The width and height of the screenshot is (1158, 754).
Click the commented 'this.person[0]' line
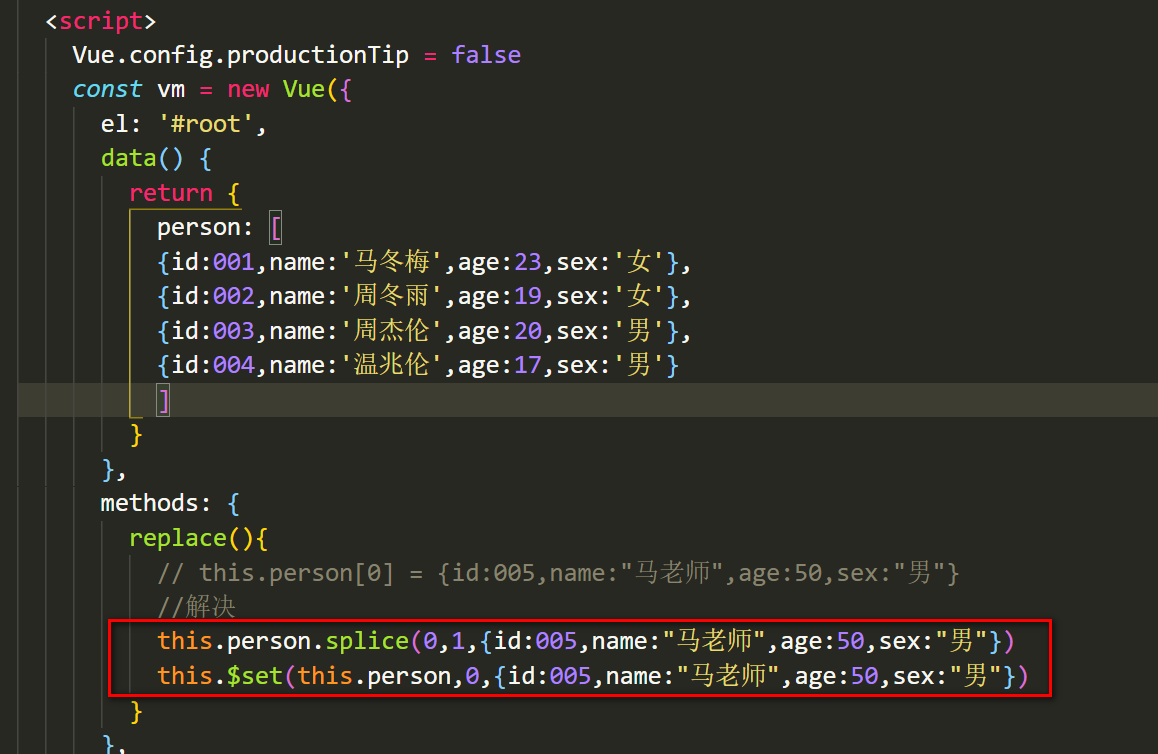click(558, 573)
